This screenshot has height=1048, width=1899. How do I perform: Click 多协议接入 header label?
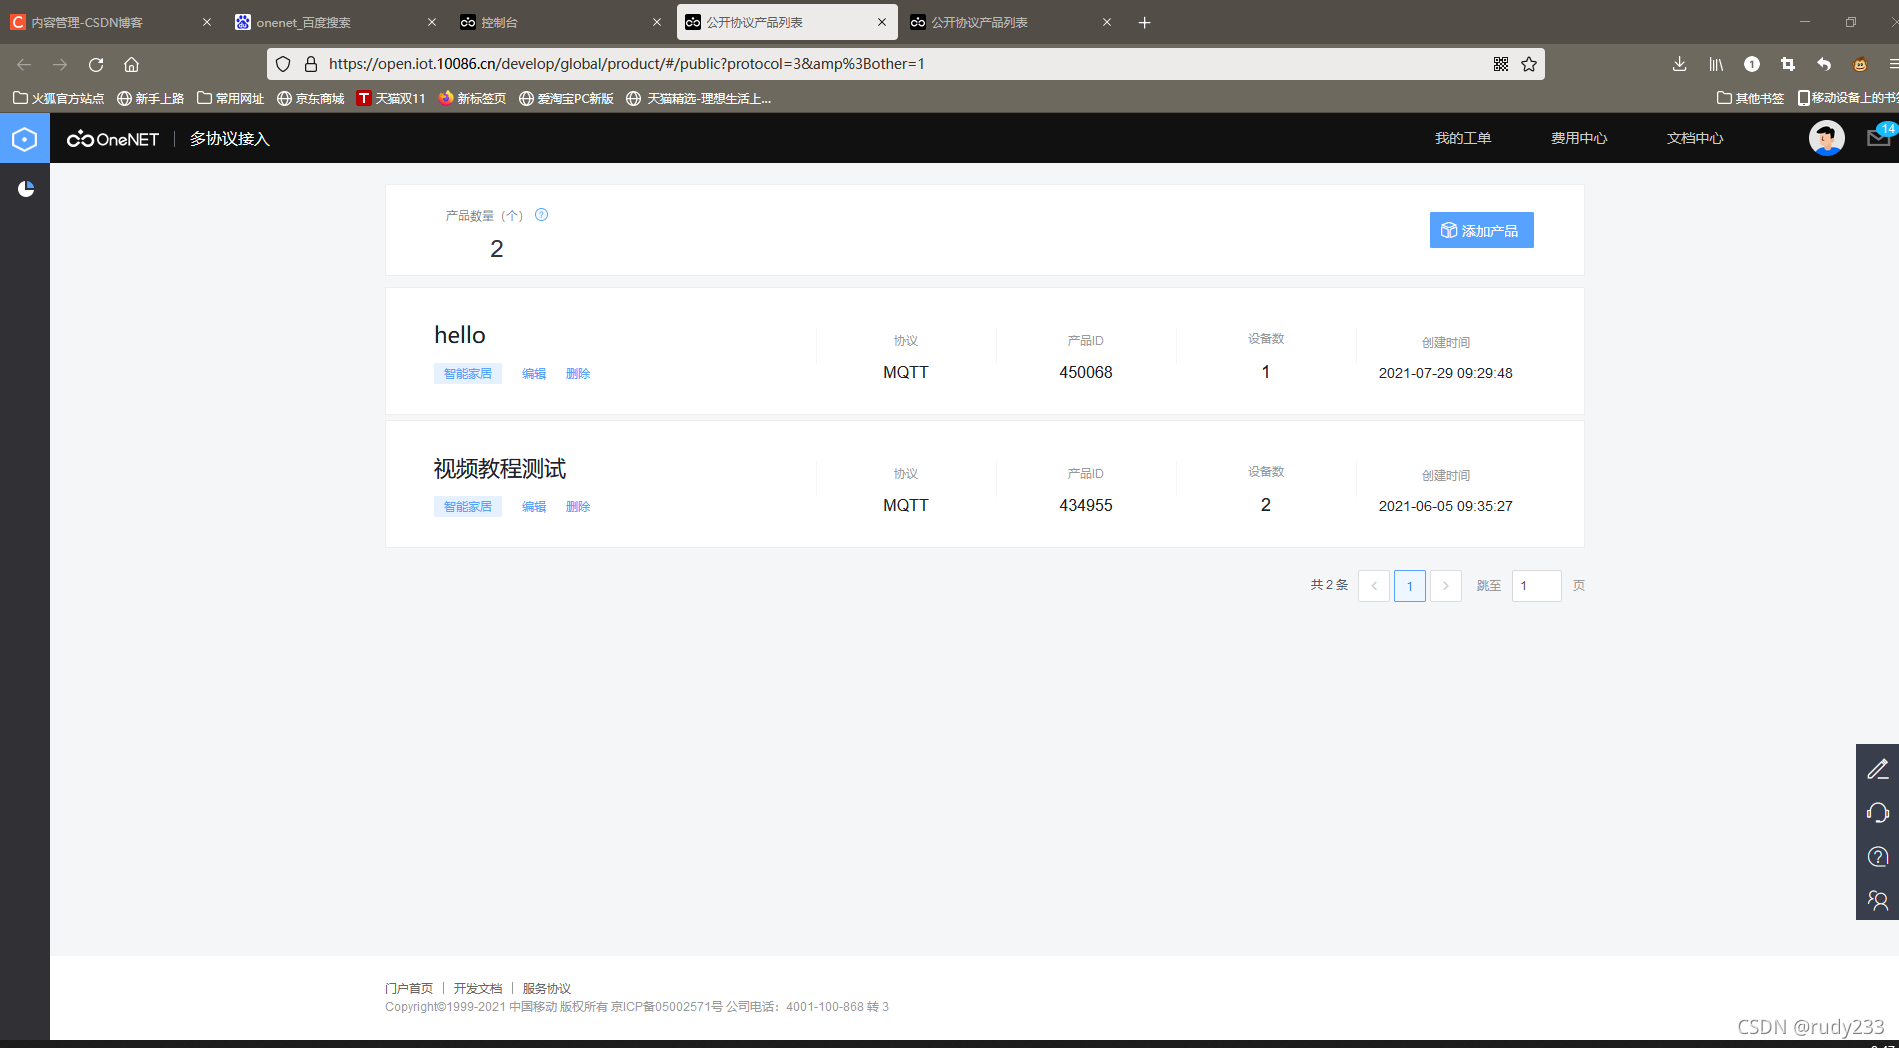230,139
